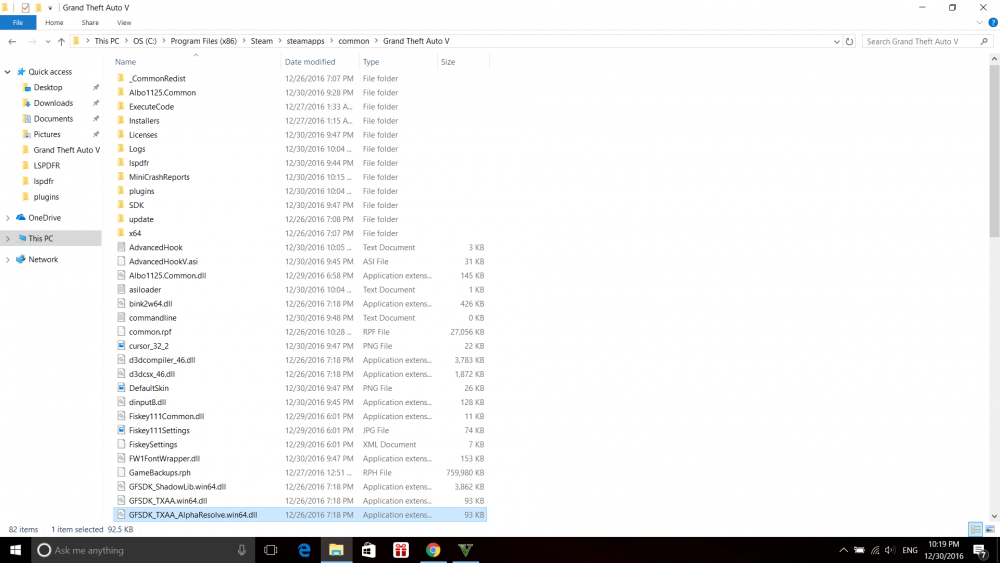
Task: Open the Action Center notification icon
Action: pos(981,550)
